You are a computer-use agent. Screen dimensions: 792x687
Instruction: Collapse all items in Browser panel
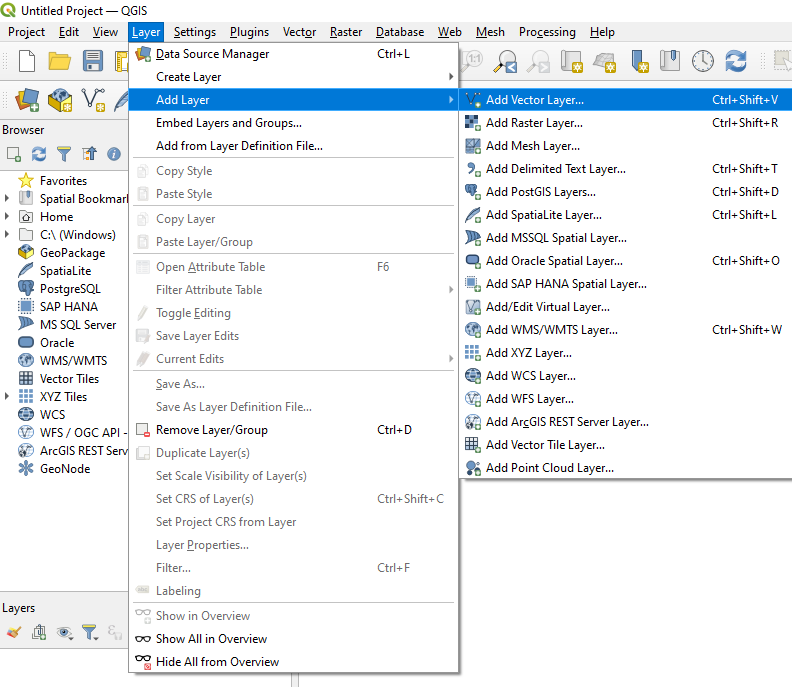pyautogui.click(x=89, y=154)
